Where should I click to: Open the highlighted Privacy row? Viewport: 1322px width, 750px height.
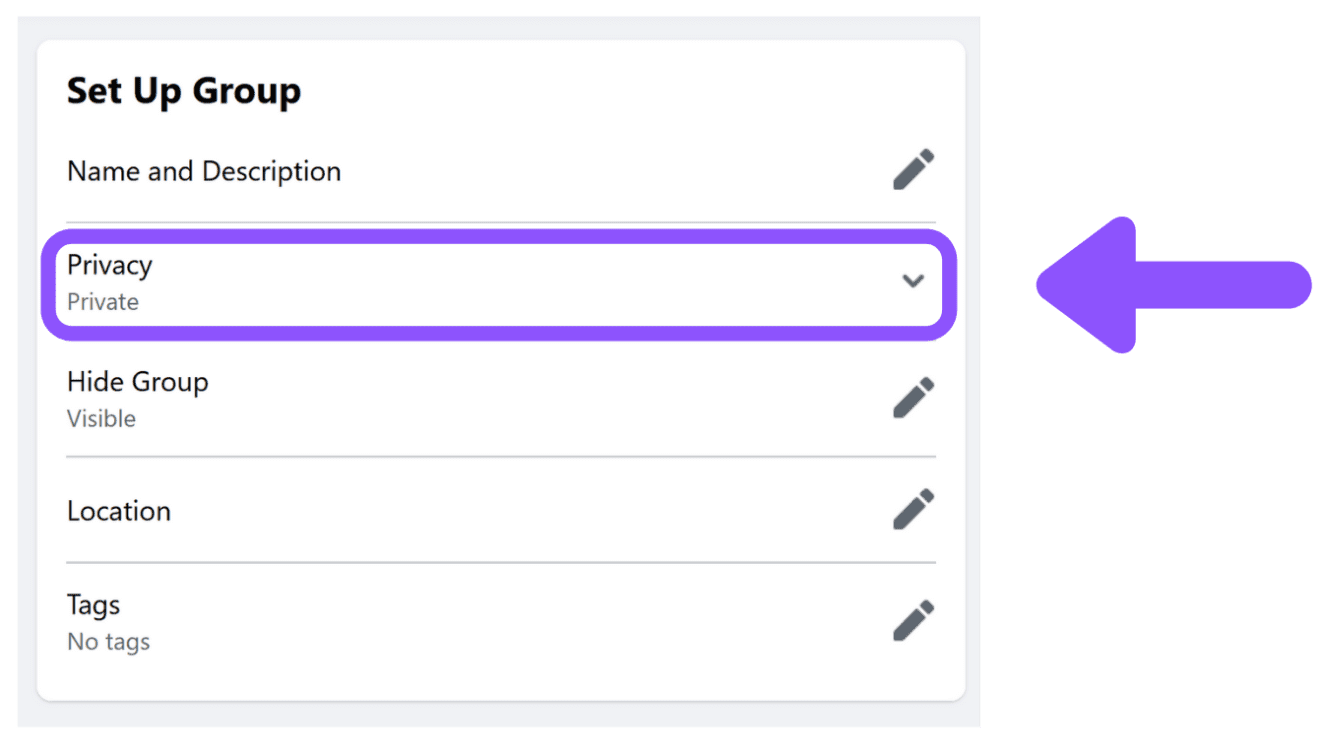tap(499, 284)
